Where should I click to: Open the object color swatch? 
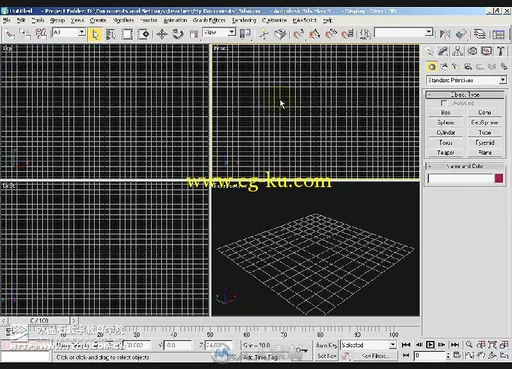499,178
